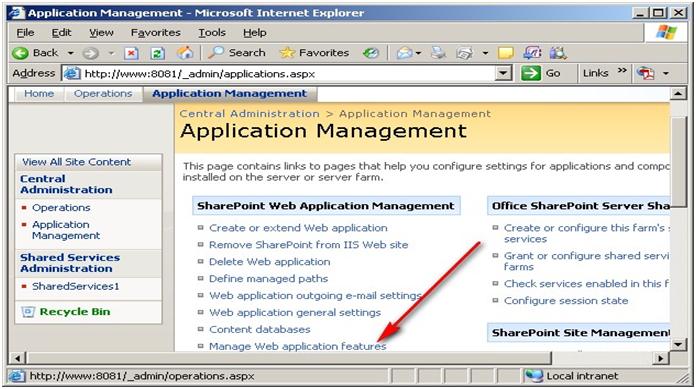696x389 pixels.
Task: Click the Recycle Bin icon in sidebar
Action: click(x=28, y=312)
